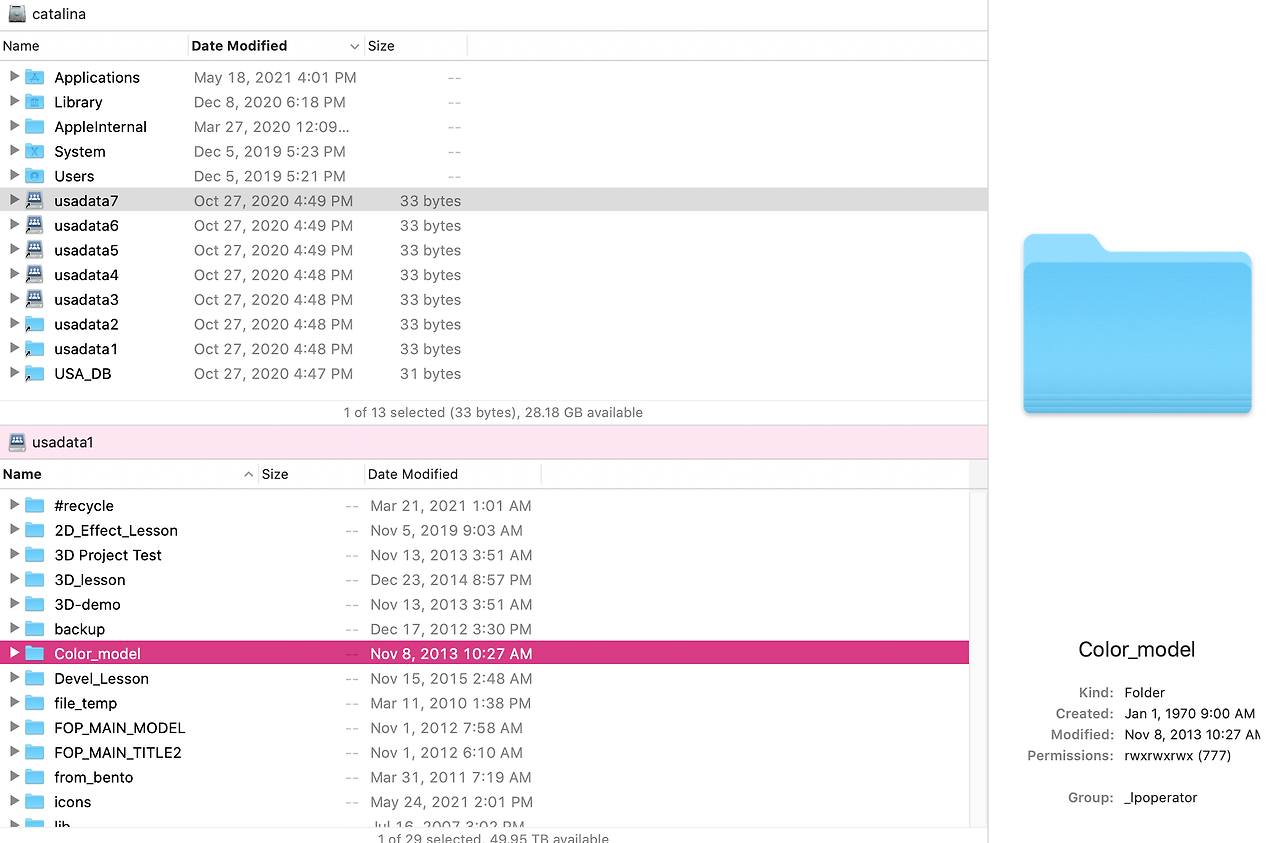Image resolution: width=1280 pixels, height=843 pixels.
Task: Click the usadata6 network volume icon
Action: pos(35,225)
